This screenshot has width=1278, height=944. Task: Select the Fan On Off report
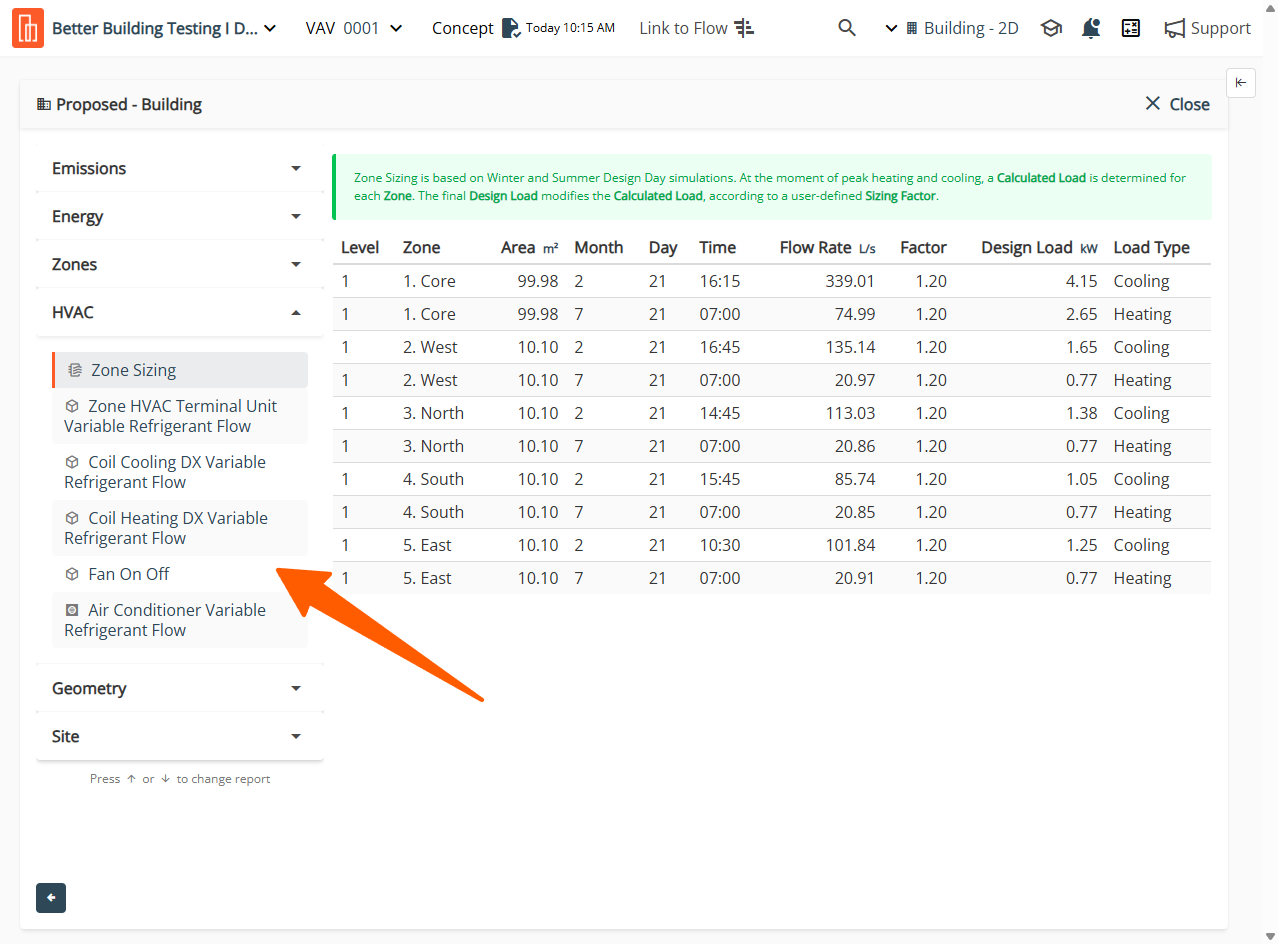(129, 574)
